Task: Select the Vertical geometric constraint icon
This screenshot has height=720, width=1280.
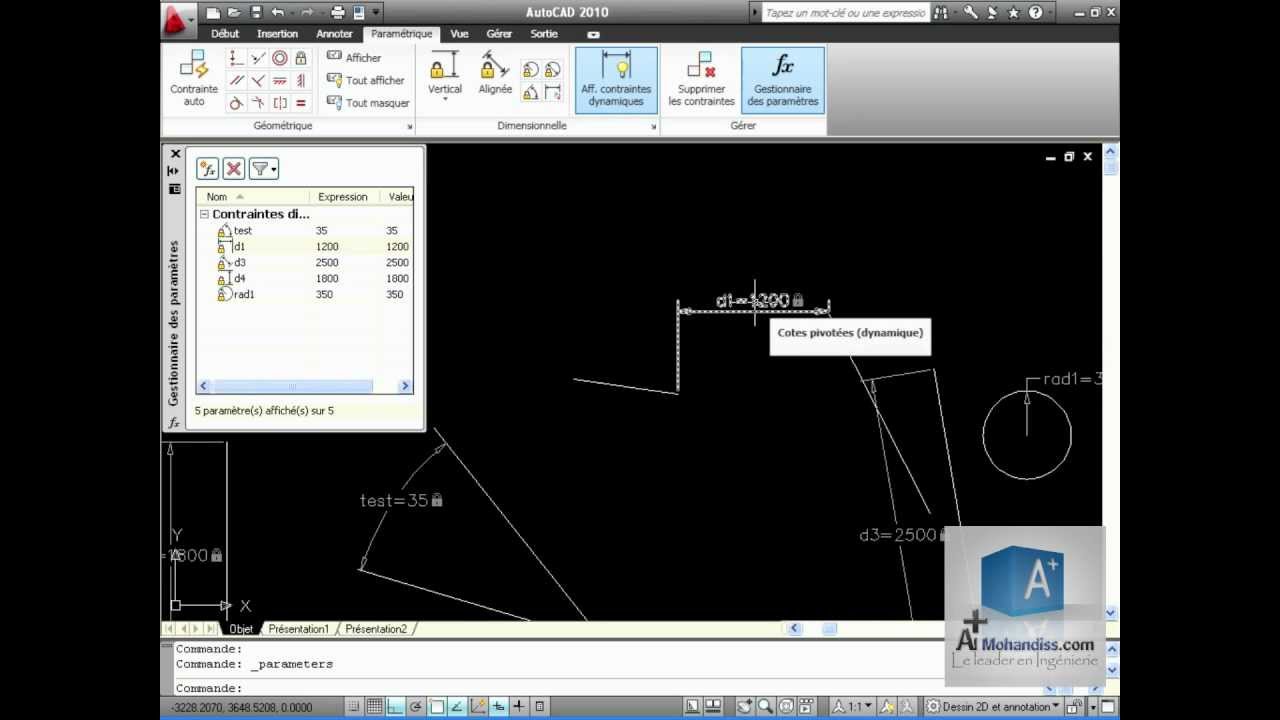Action: tap(301, 80)
